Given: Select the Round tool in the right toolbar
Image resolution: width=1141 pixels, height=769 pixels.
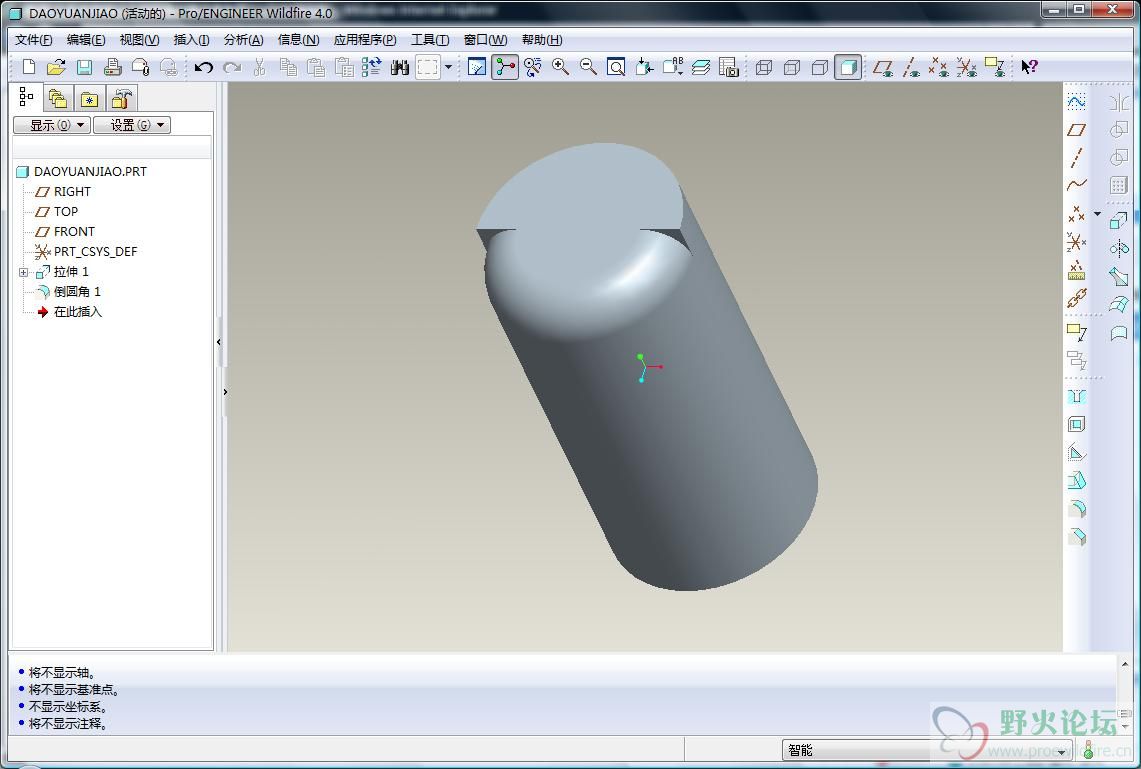Looking at the screenshot, I should click(x=1076, y=509).
